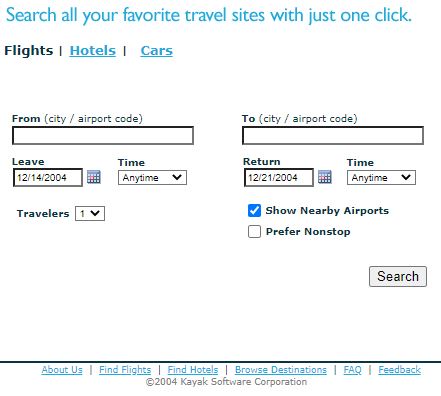Select the Flights tab

coord(29,51)
